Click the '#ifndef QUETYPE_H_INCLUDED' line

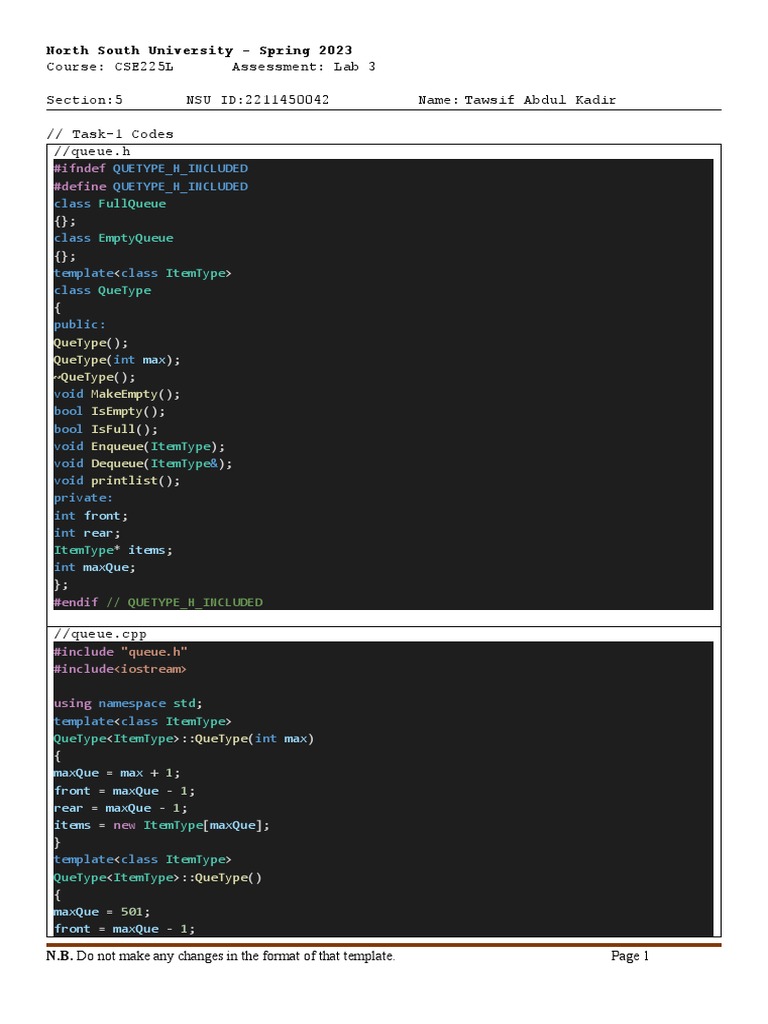click(x=151, y=168)
